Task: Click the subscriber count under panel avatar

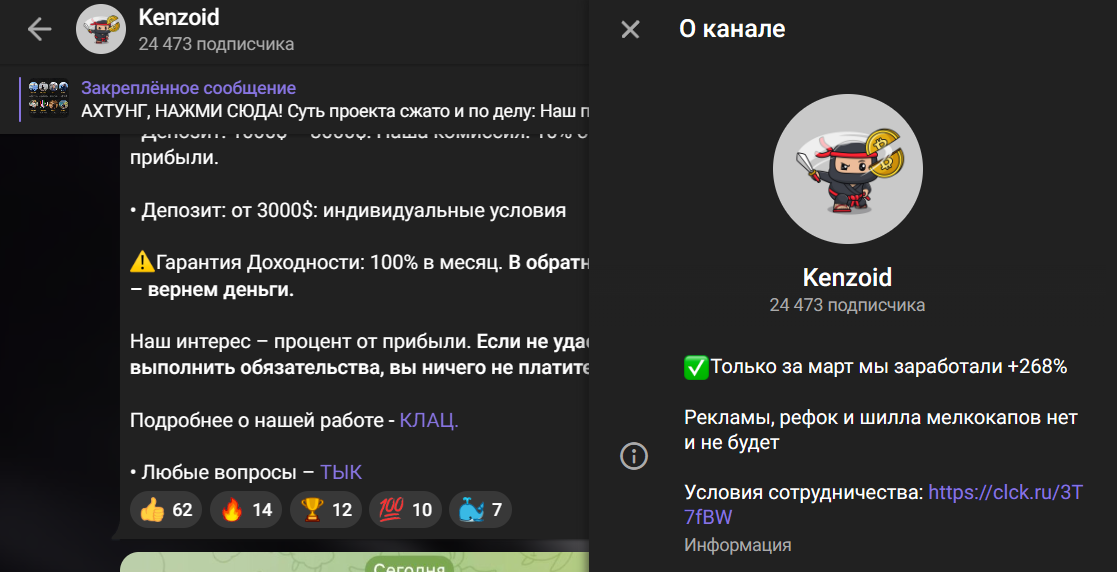Action: (x=848, y=305)
